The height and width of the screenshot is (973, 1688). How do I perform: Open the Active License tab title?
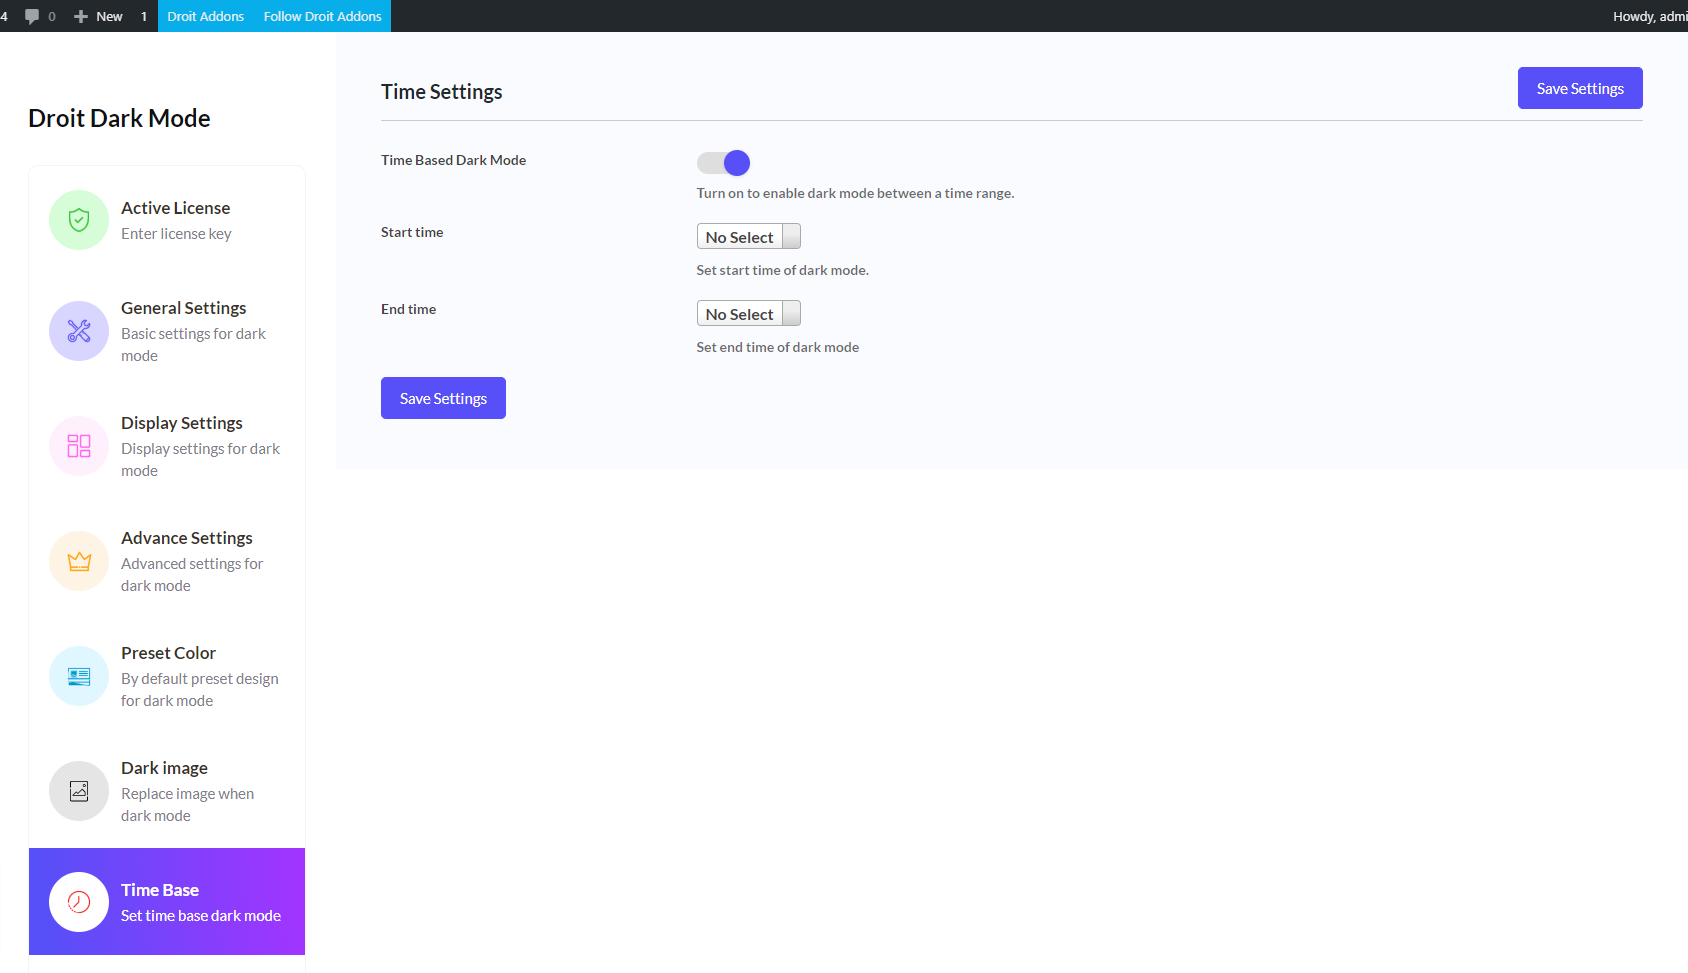[176, 208]
